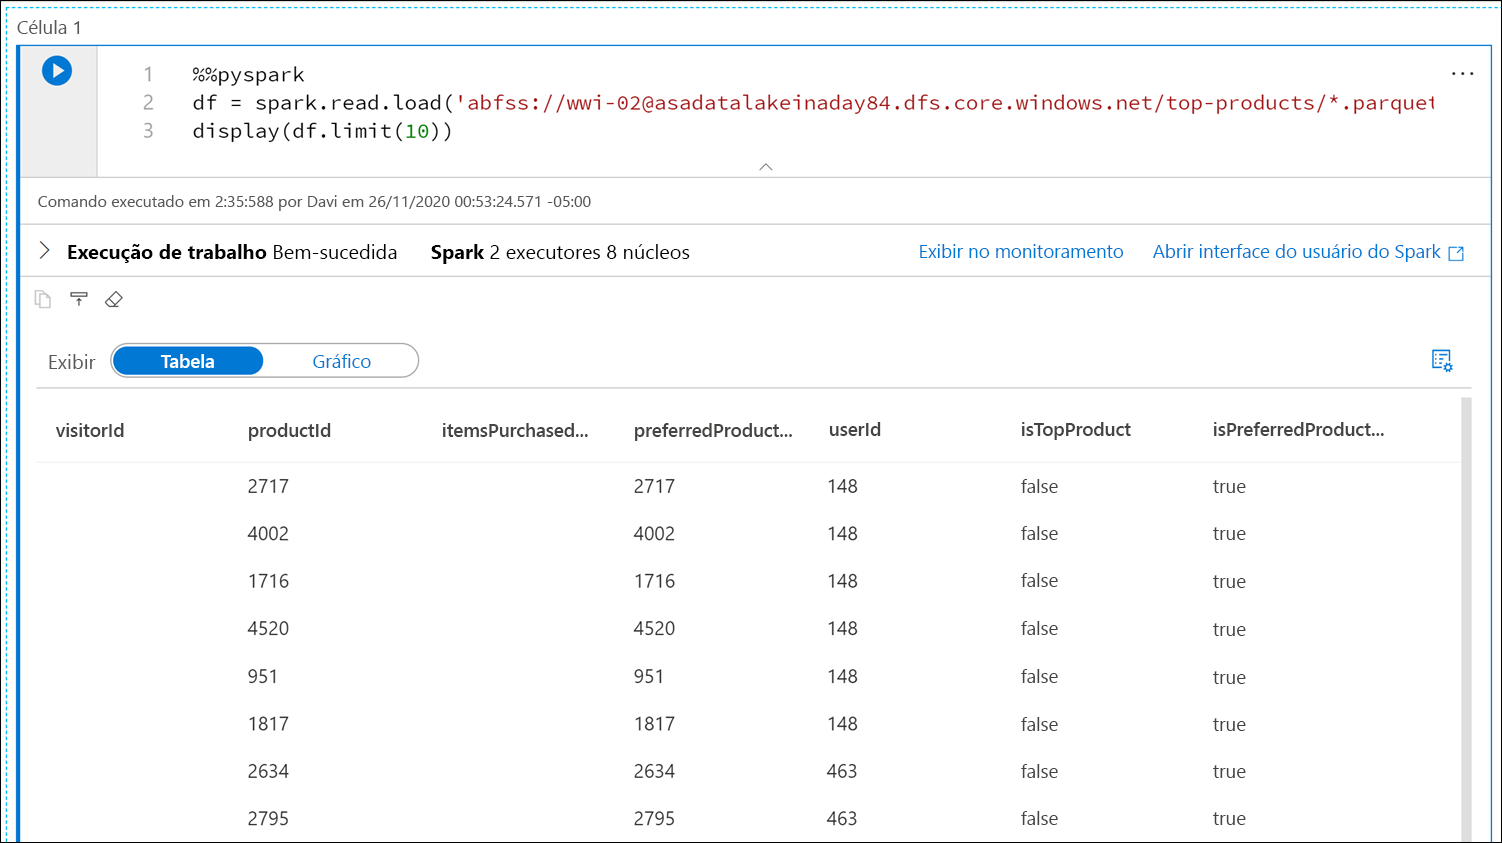Open table view options icon
This screenshot has height=843, width=1502.
point(1441,361)
